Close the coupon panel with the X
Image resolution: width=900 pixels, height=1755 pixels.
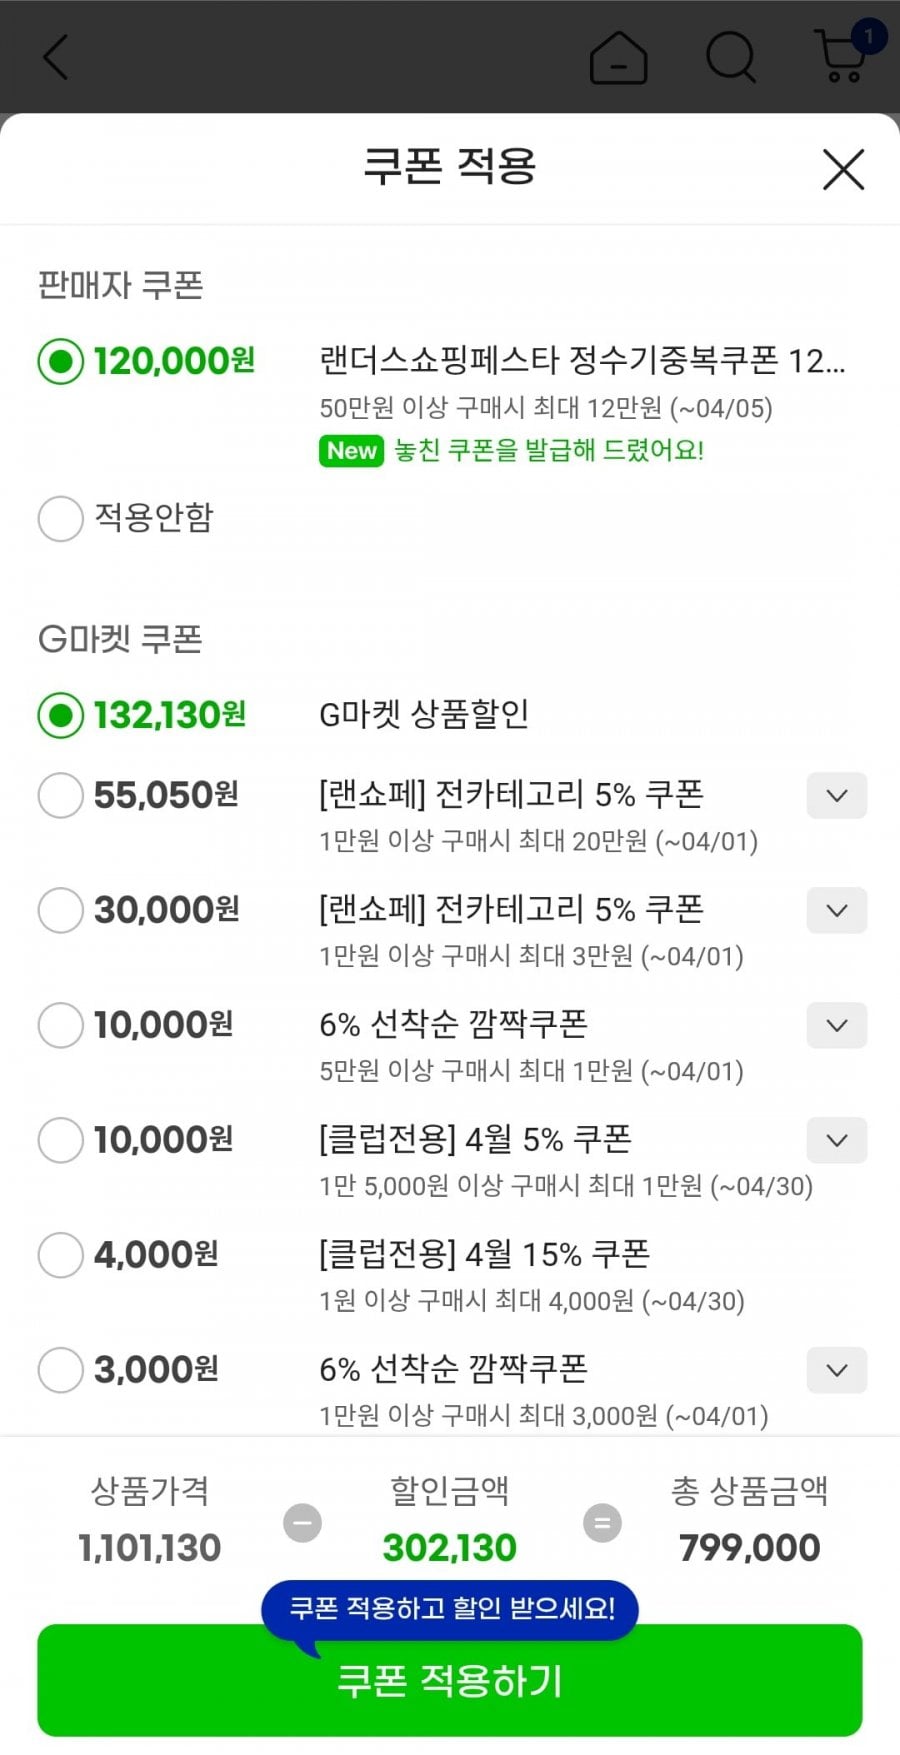[x=843, y=169]
